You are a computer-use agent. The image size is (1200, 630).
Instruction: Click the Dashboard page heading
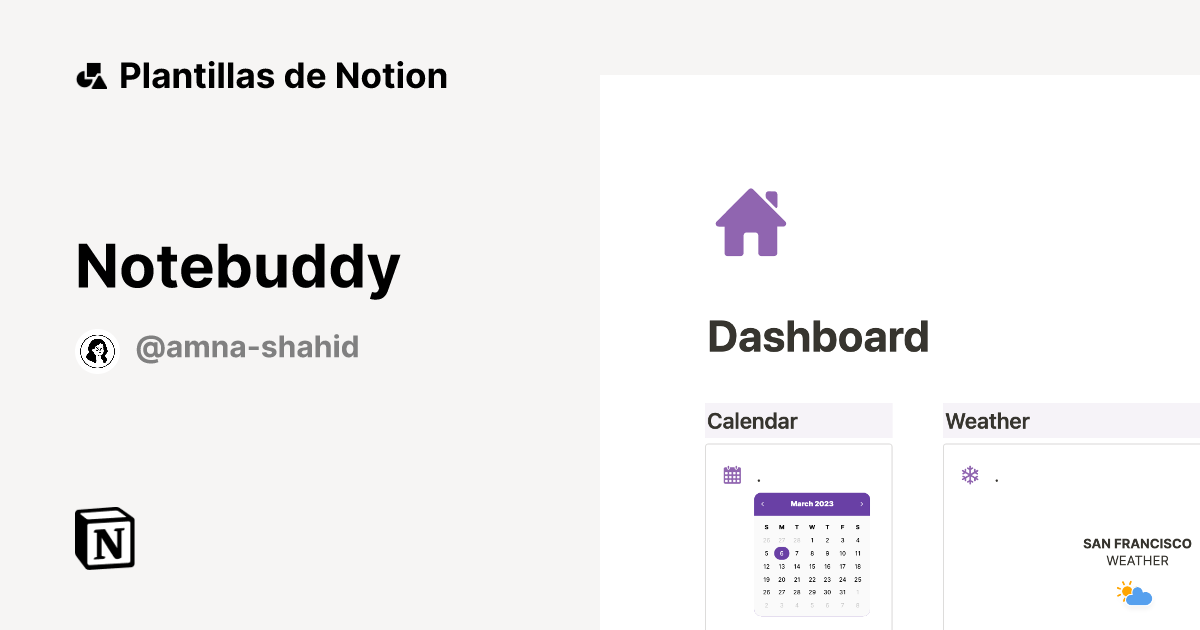[x=818, y=337]
